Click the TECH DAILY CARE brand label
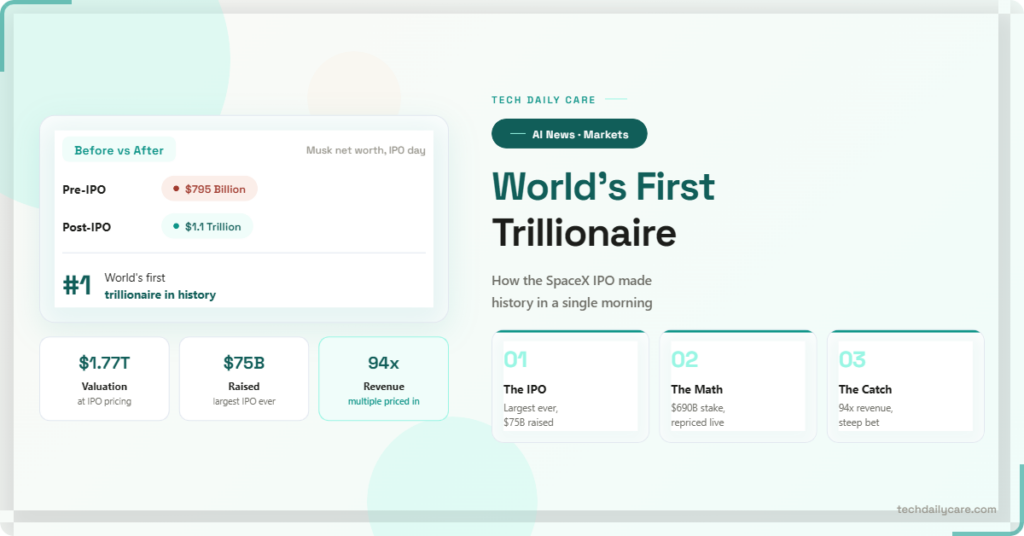Viewport: 1024px width, 536px height. tap(543, 100)
